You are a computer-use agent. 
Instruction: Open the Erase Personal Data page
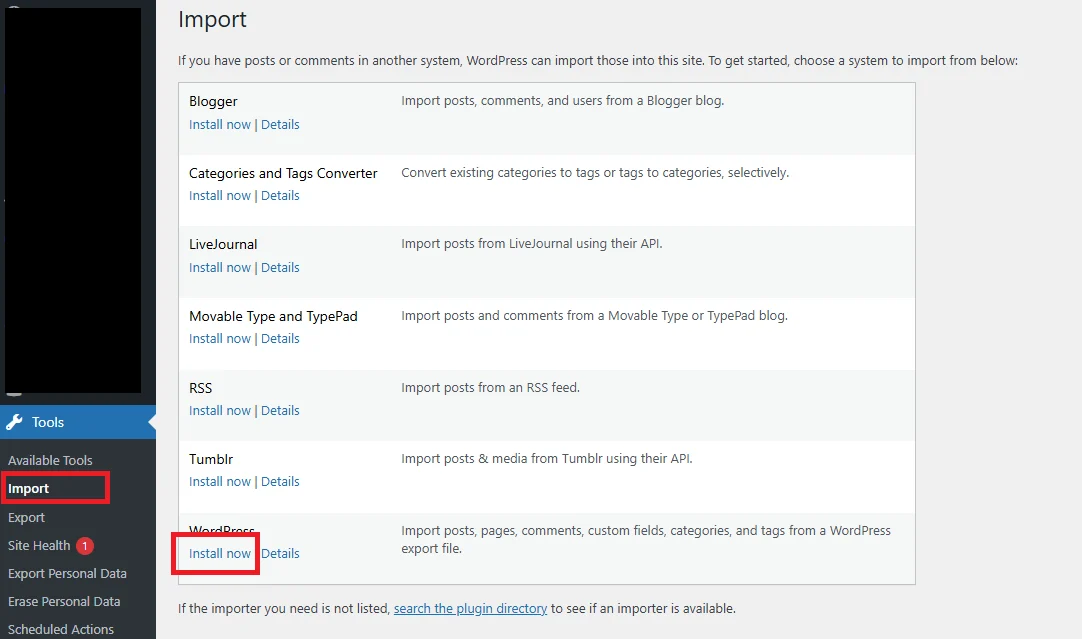63,601
